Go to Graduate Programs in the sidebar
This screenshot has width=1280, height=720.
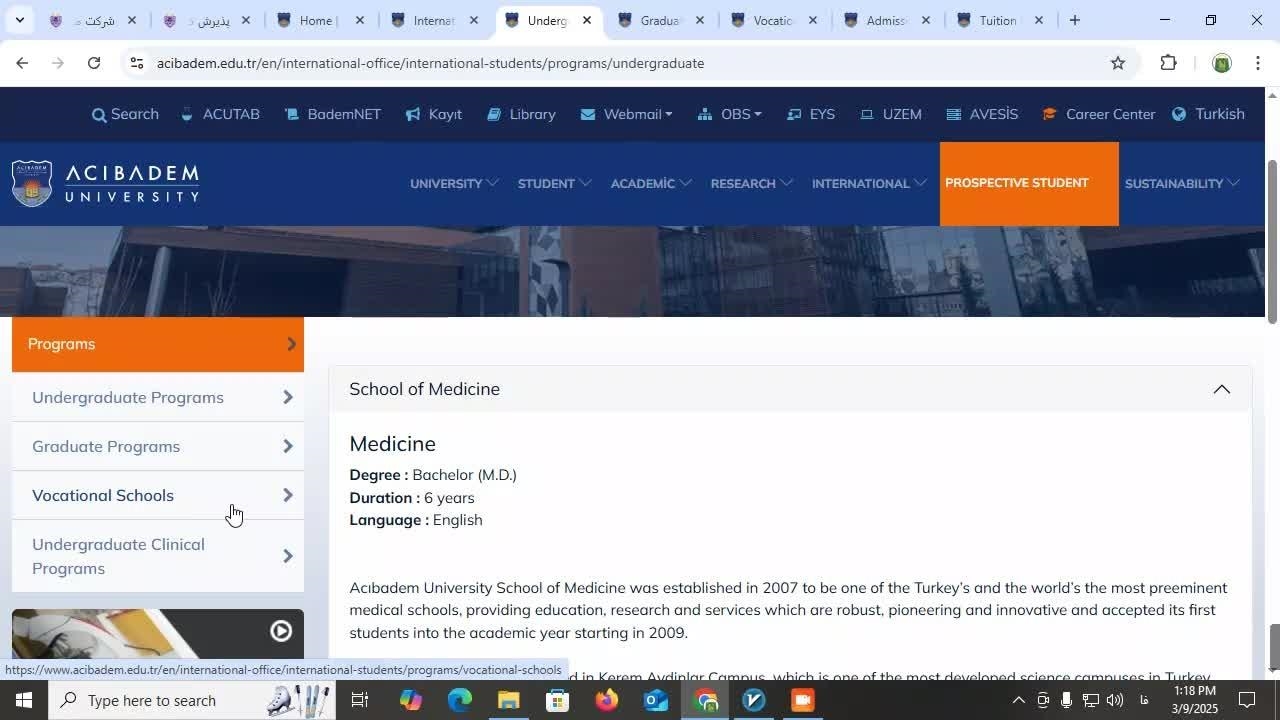pyautogui.click(x=106, y=446)
